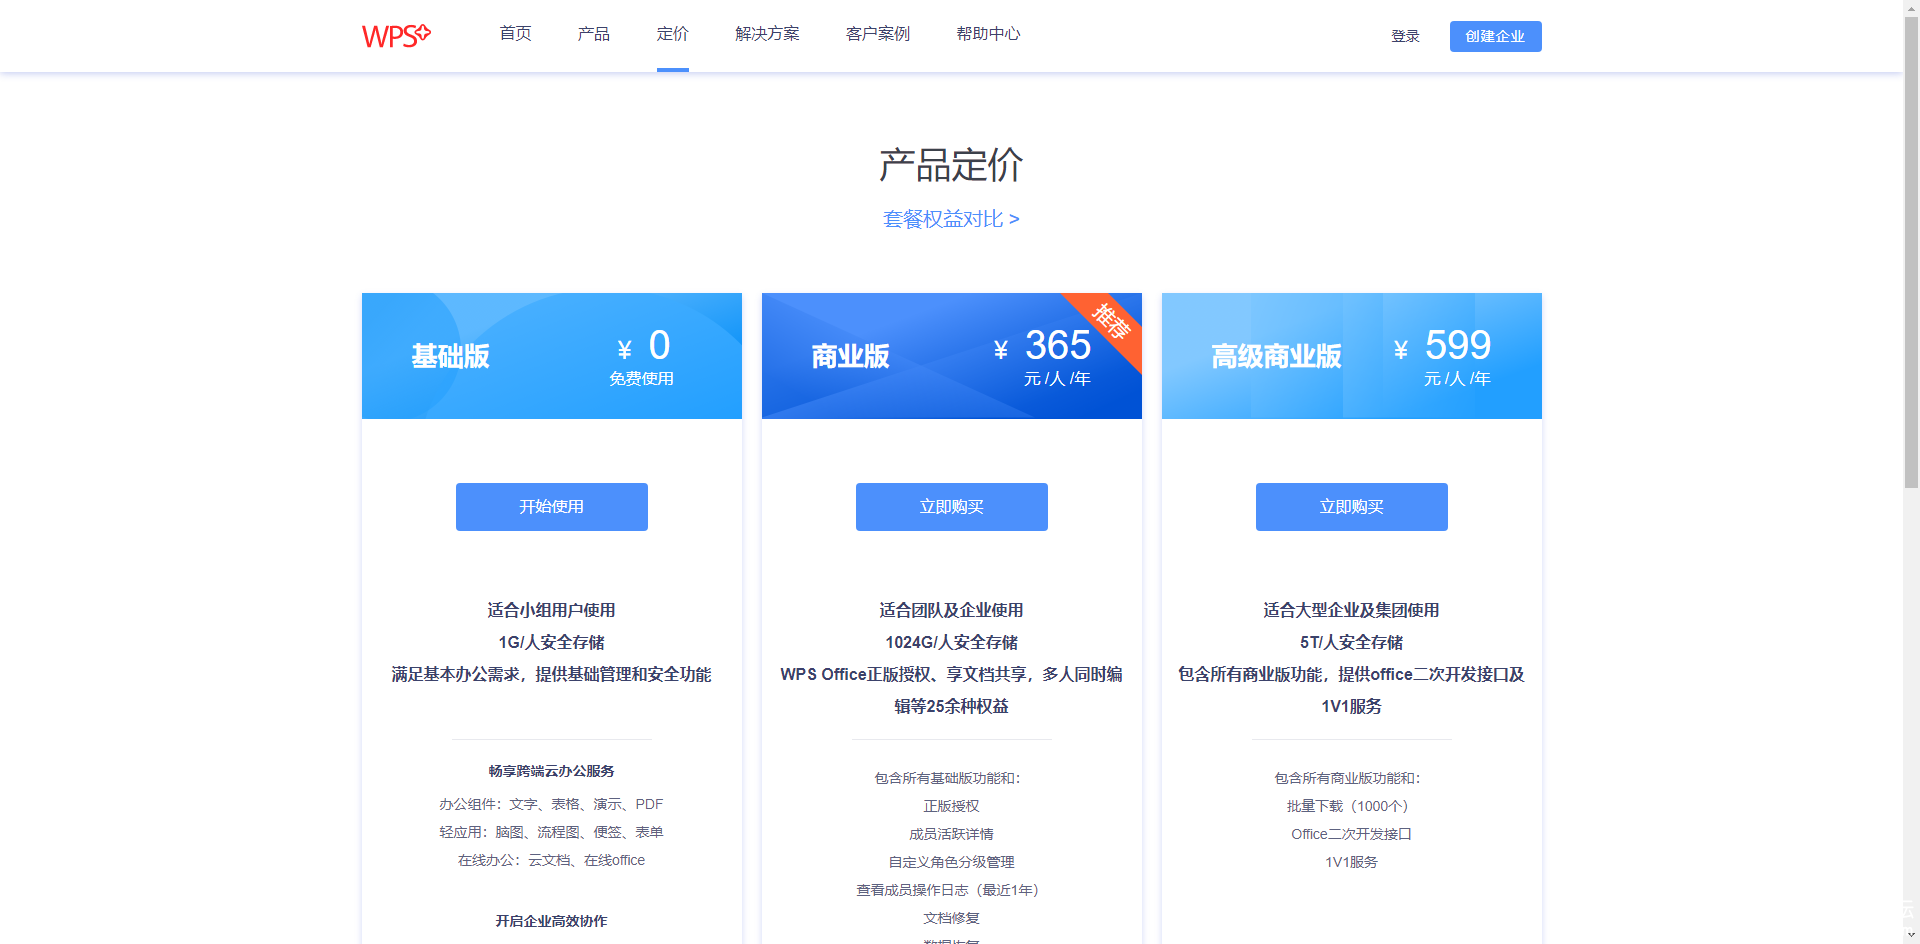This screenshot has width=1920, height=944.
Task: Click the 登录 link
Action: coord(1405,36)
